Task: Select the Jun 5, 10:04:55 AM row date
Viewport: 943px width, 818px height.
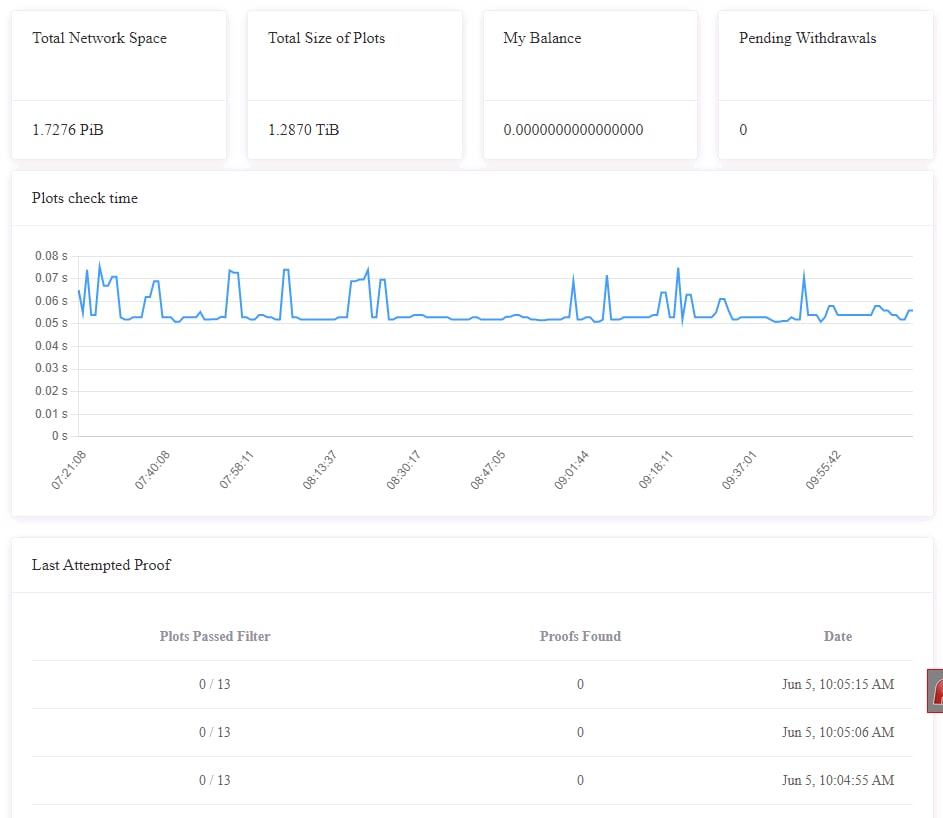Action: point(838,780)
